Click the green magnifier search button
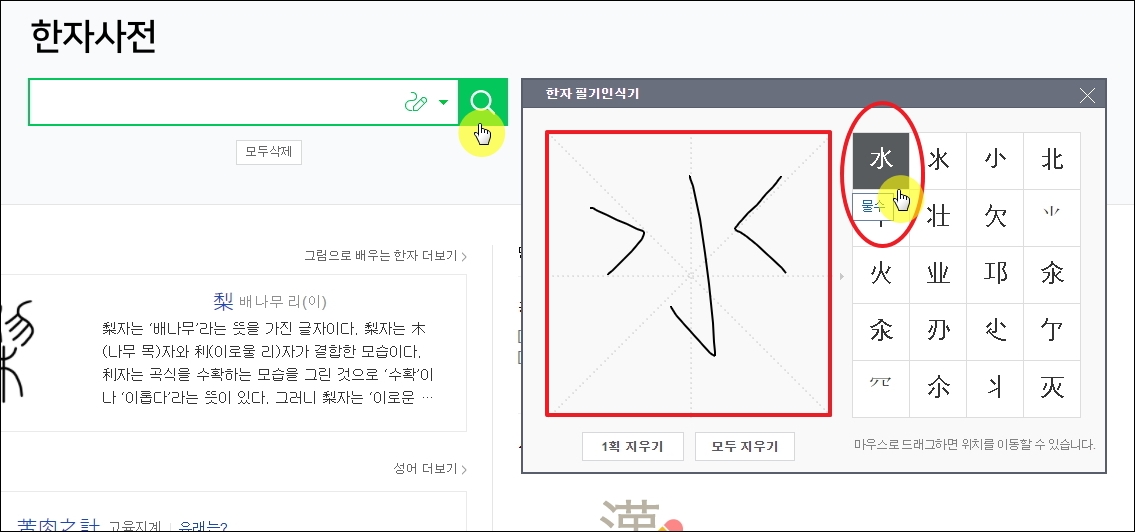 pos(483,102)
